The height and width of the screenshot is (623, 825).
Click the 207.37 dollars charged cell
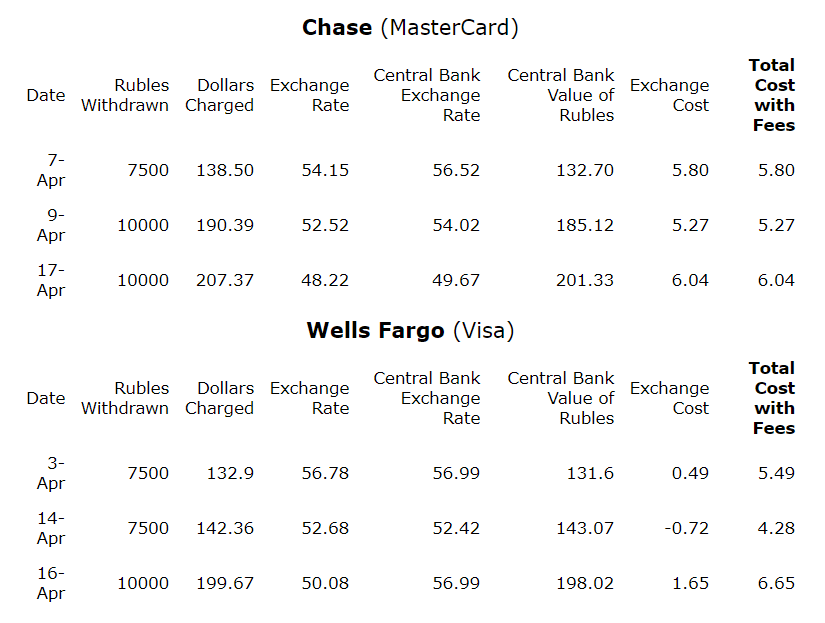point(225,280)
